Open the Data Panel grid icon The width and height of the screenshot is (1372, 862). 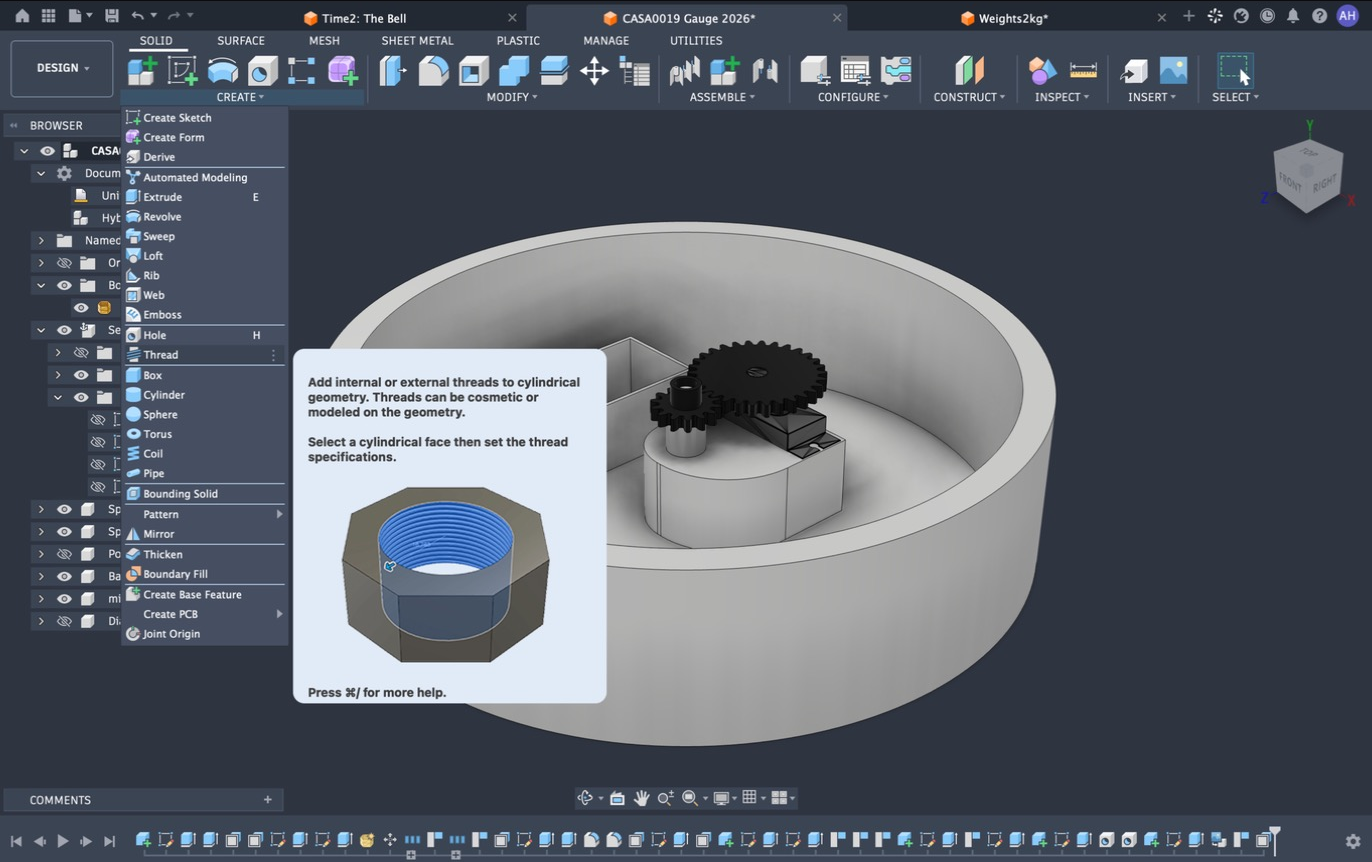click(x=48, y=16)
